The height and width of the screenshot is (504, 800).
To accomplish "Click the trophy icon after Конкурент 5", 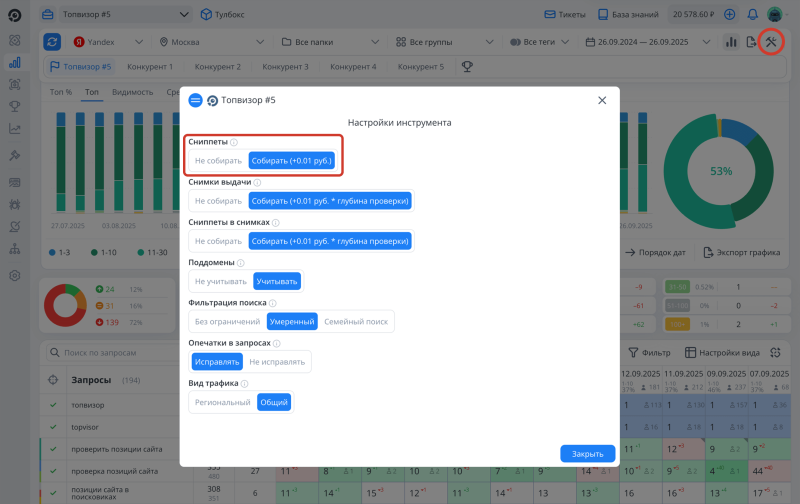I will (x=467, y=67).
